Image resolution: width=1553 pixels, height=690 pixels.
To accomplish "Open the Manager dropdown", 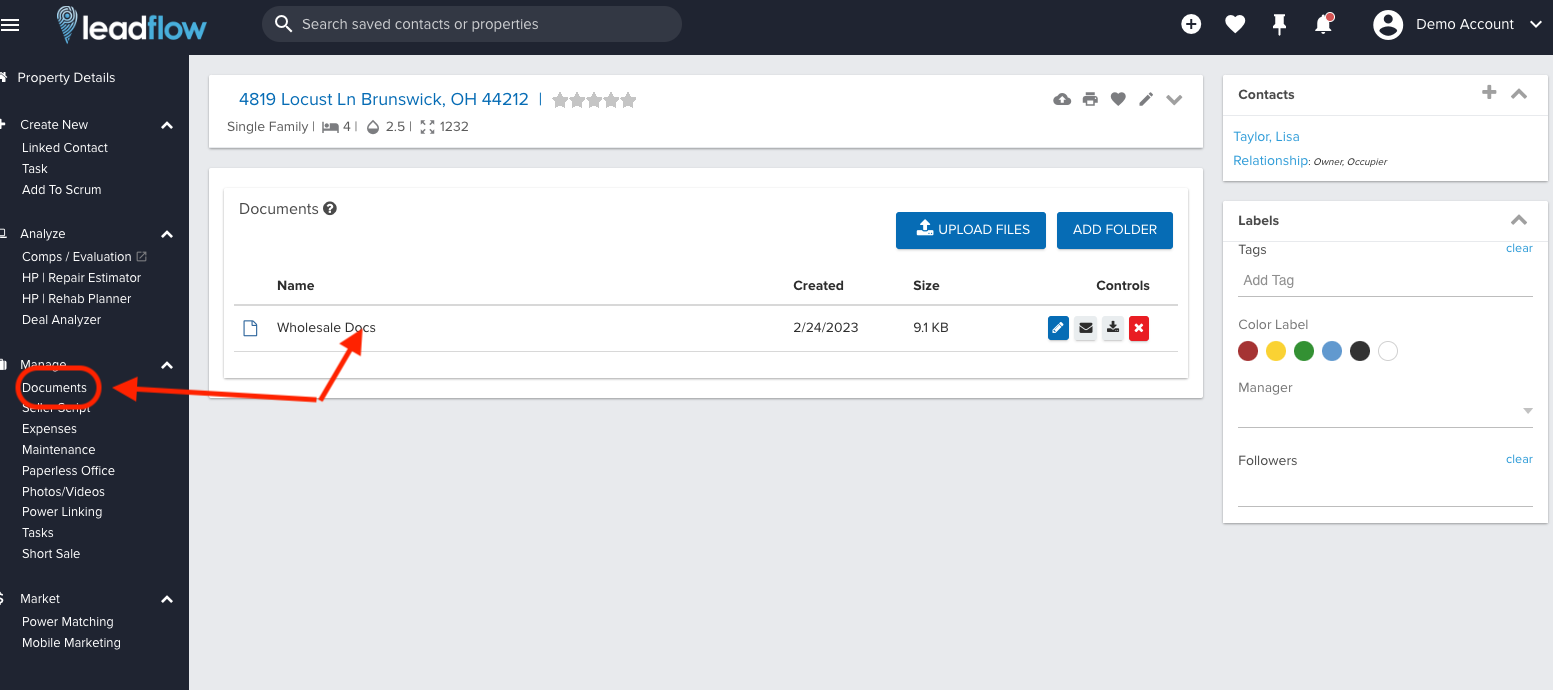I will point(1526,411).
